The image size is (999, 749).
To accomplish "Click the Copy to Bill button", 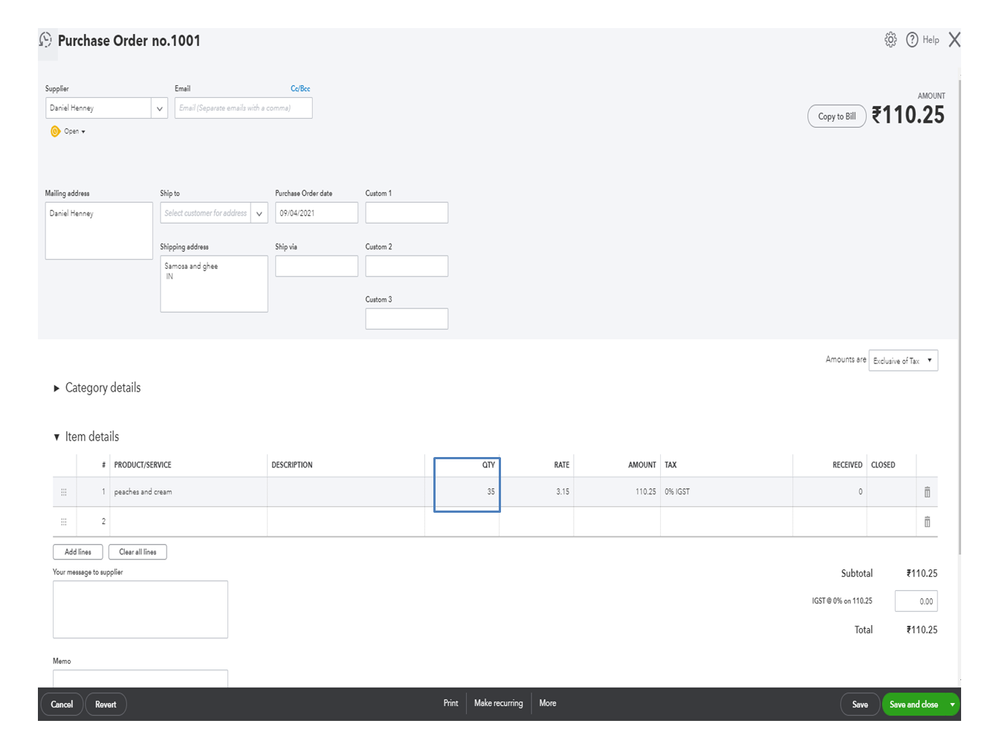I will click(836, 117).
